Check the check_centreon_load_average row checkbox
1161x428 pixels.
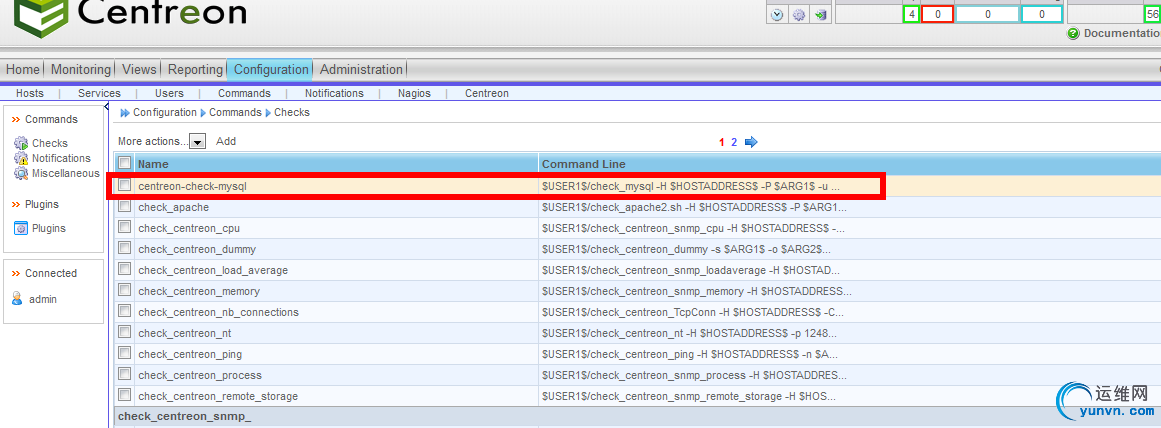pos(125,270)
